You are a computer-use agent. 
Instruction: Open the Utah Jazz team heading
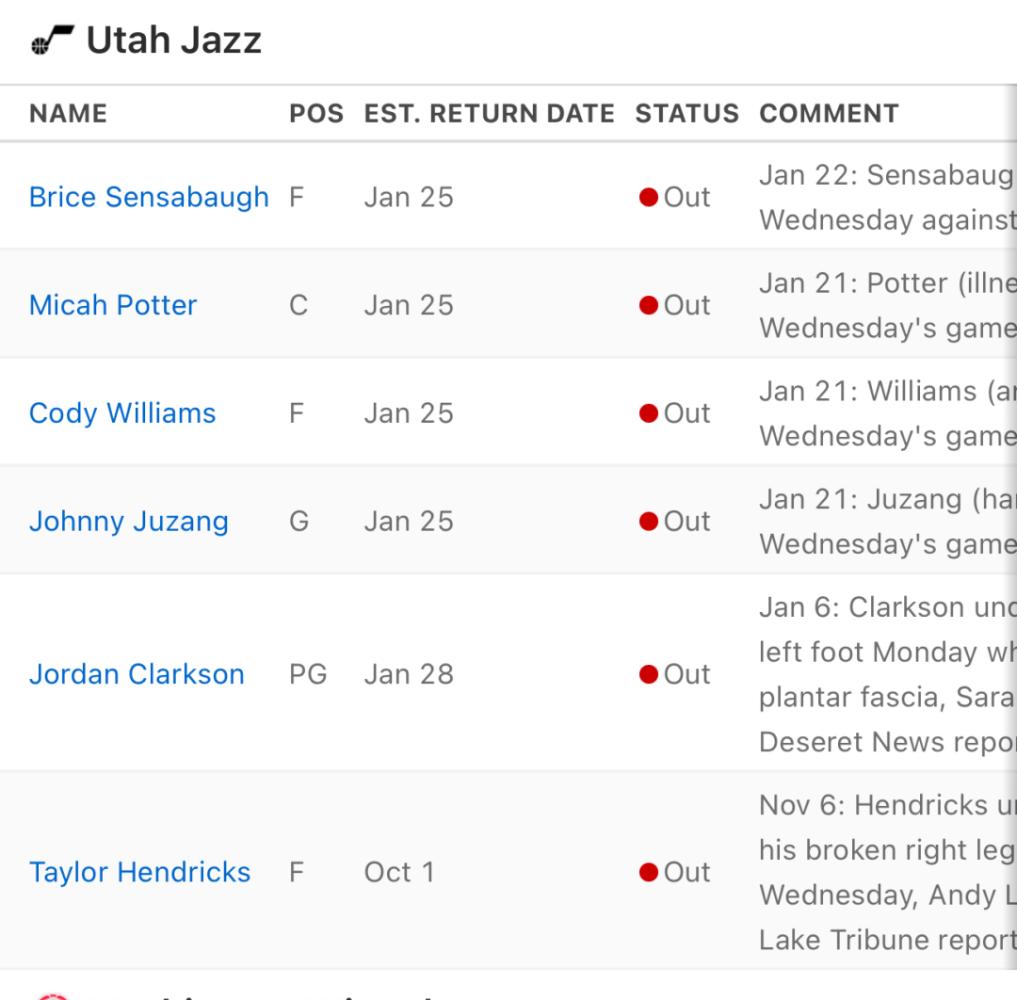coord(174,40)
